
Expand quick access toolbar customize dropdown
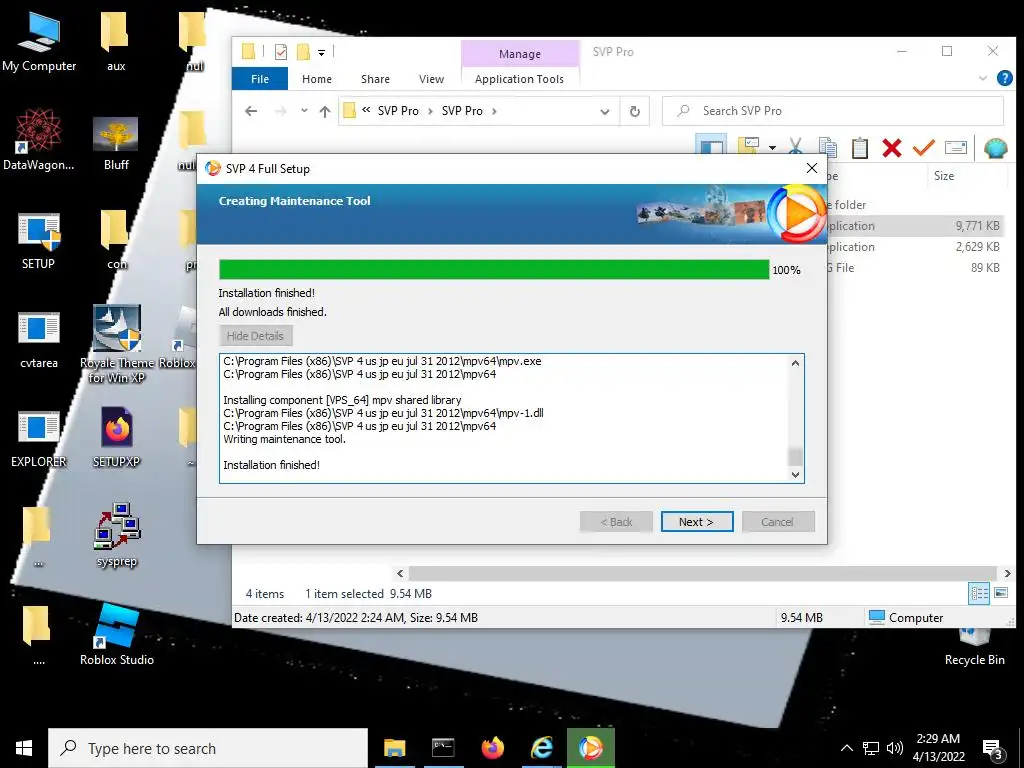tap(321, 52)
